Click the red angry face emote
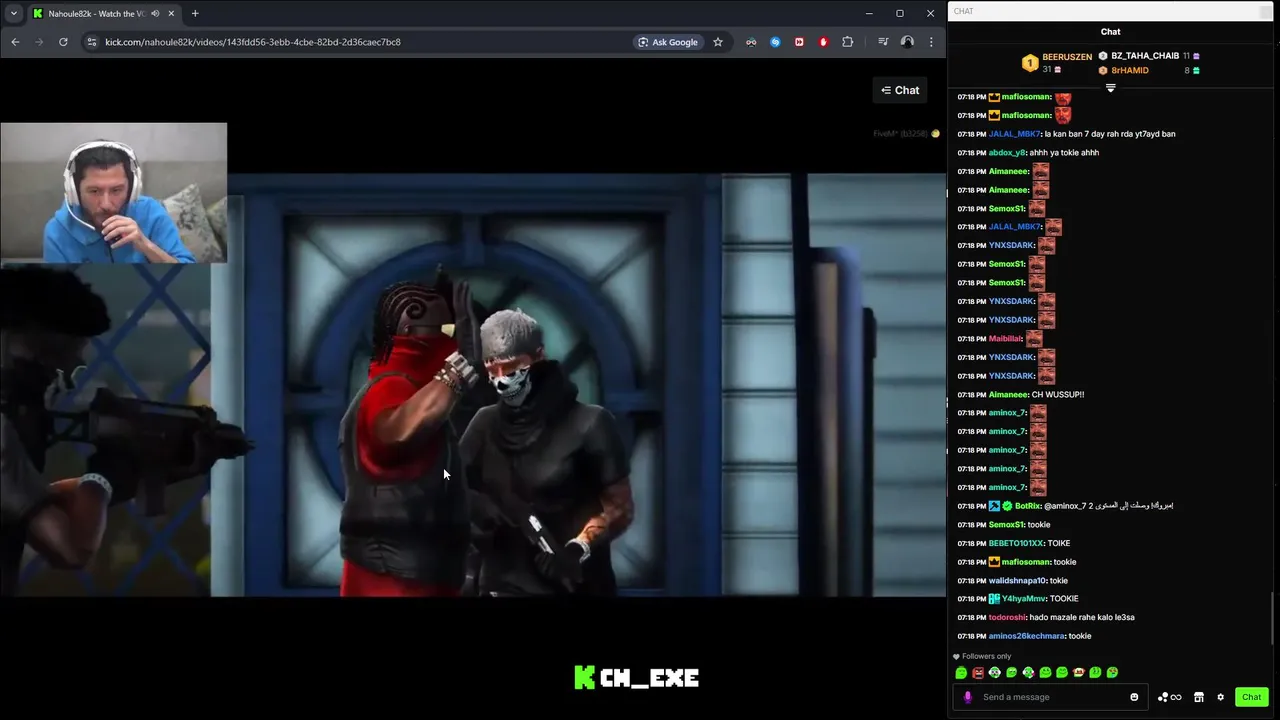1280x720 pixels. click(x=978, y=673)
